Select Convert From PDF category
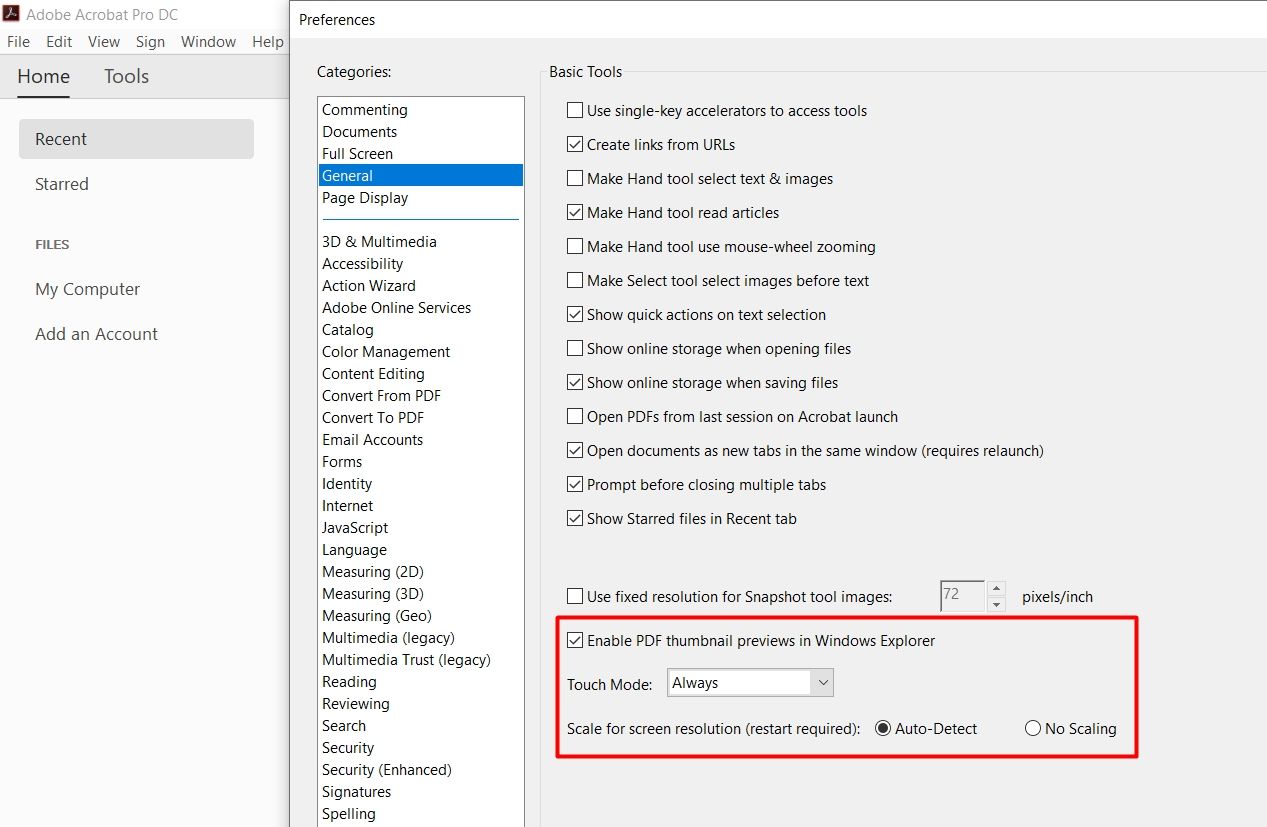The height and width of the screenshot is (827, 1267). click(x=421, y=396)
